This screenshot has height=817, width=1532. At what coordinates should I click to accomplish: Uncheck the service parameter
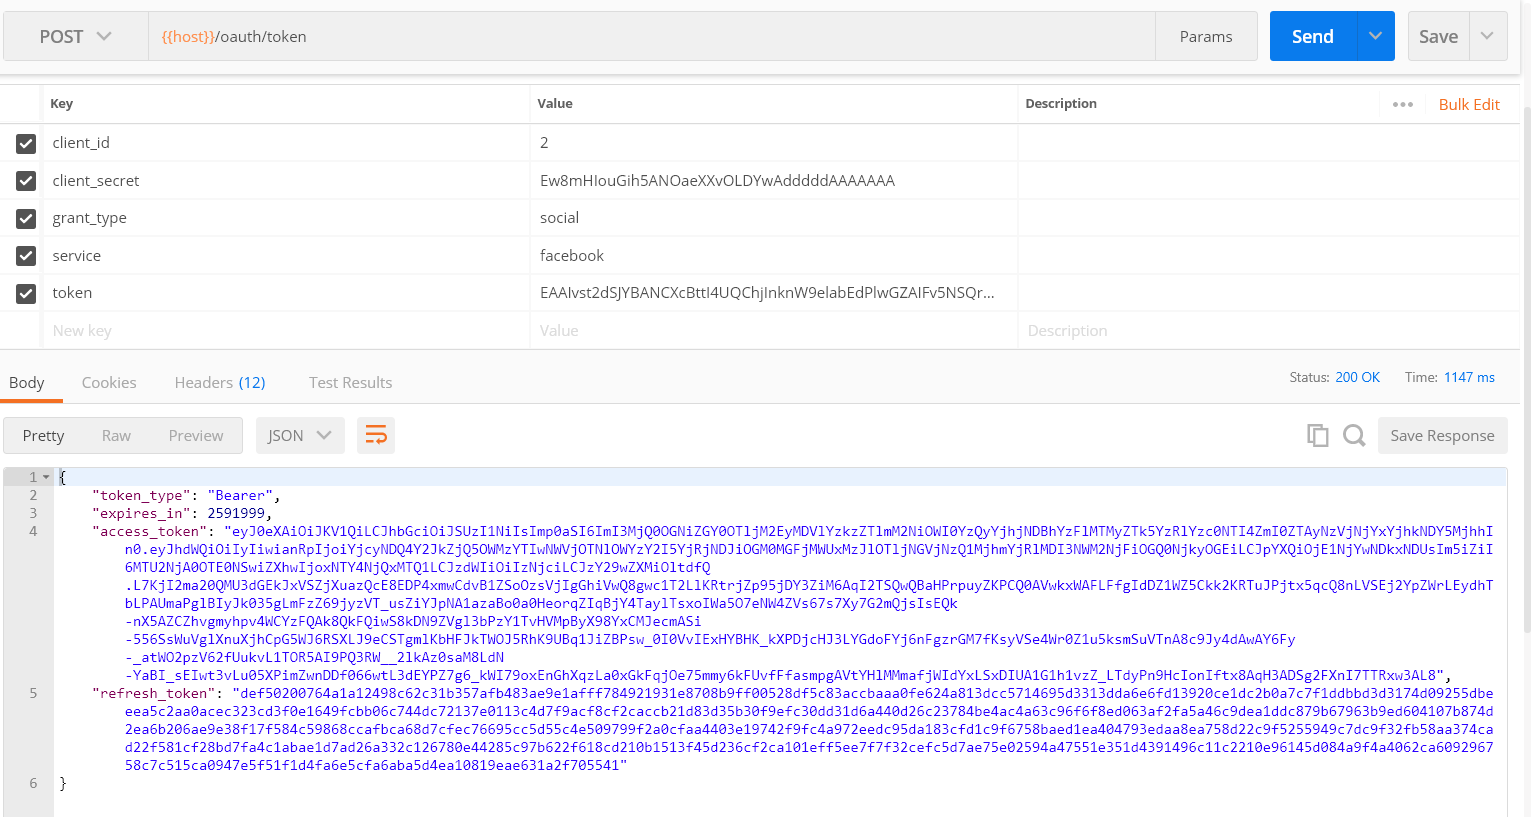26,256
